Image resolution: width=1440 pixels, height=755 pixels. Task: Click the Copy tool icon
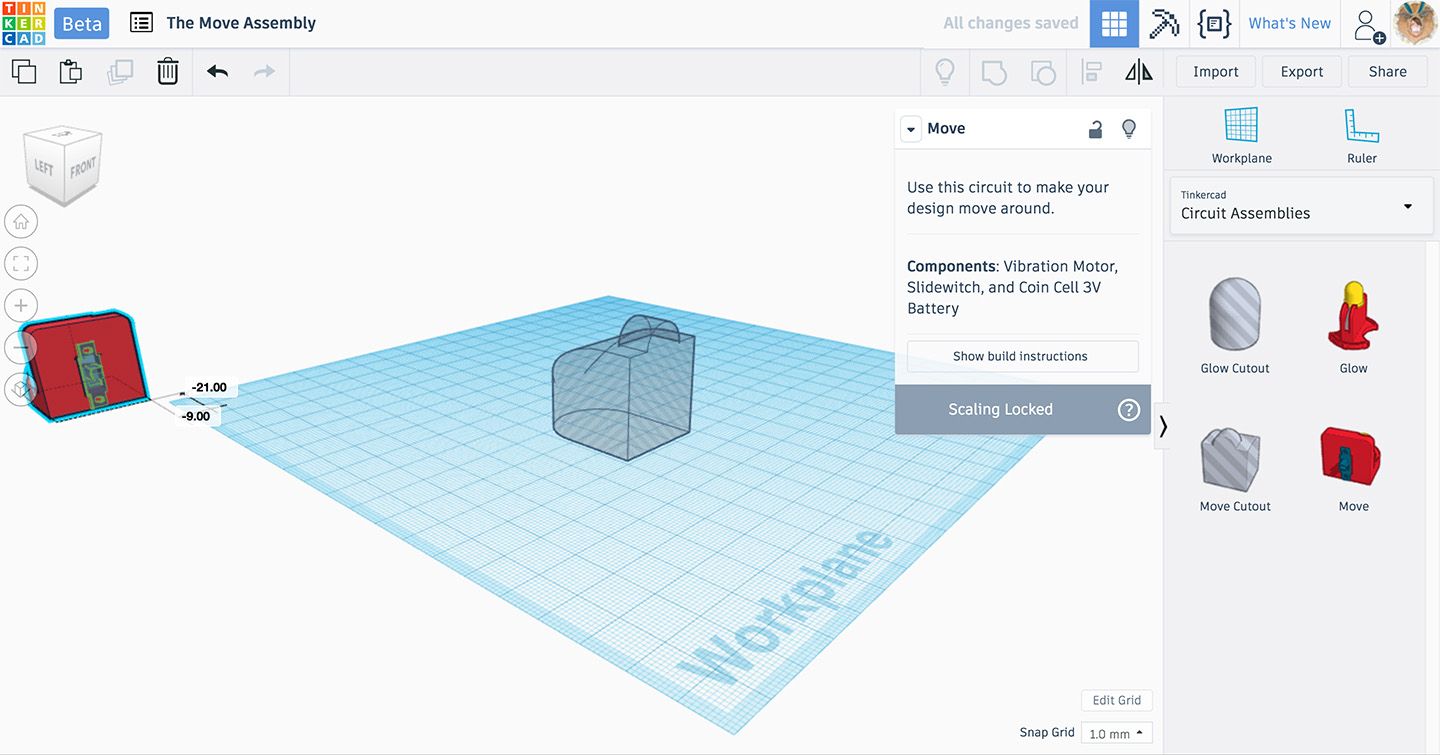[23, 71]
